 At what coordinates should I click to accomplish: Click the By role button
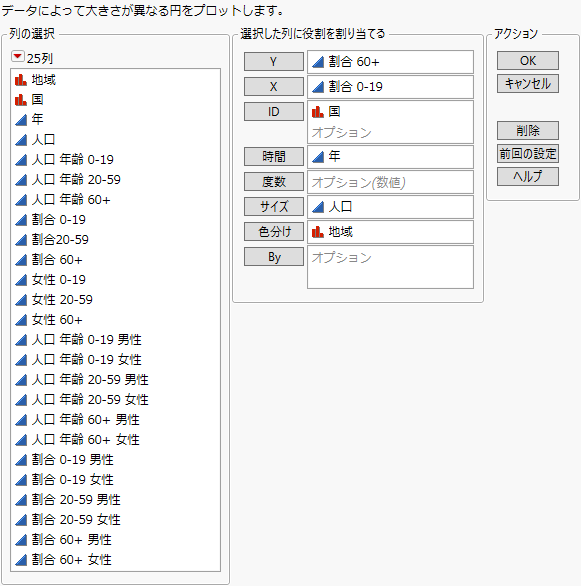pyautogui.click(x=273, y=257)
